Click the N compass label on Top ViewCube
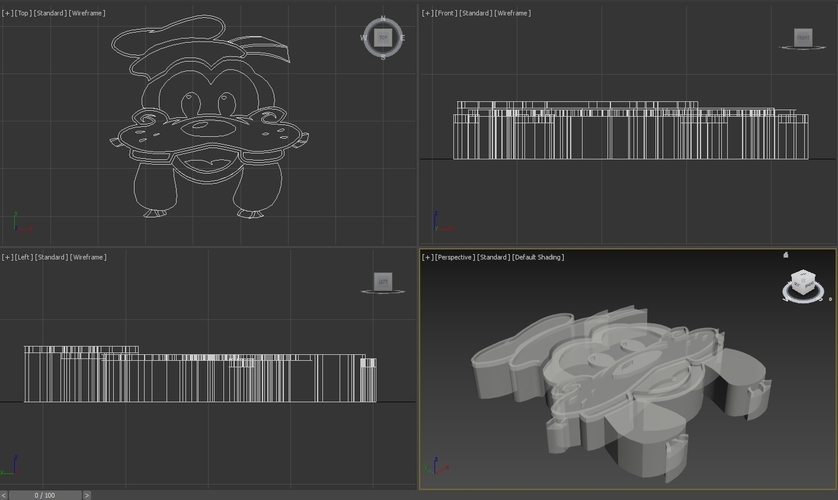 pos(383,19)
